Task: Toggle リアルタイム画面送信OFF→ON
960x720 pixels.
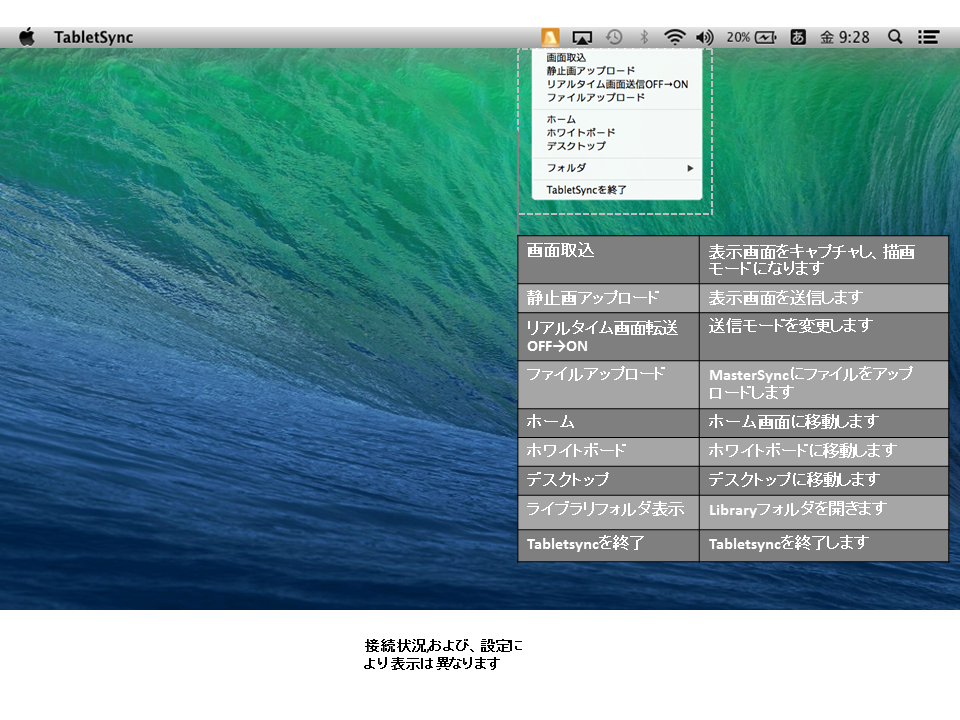Action: click(617, 84)
